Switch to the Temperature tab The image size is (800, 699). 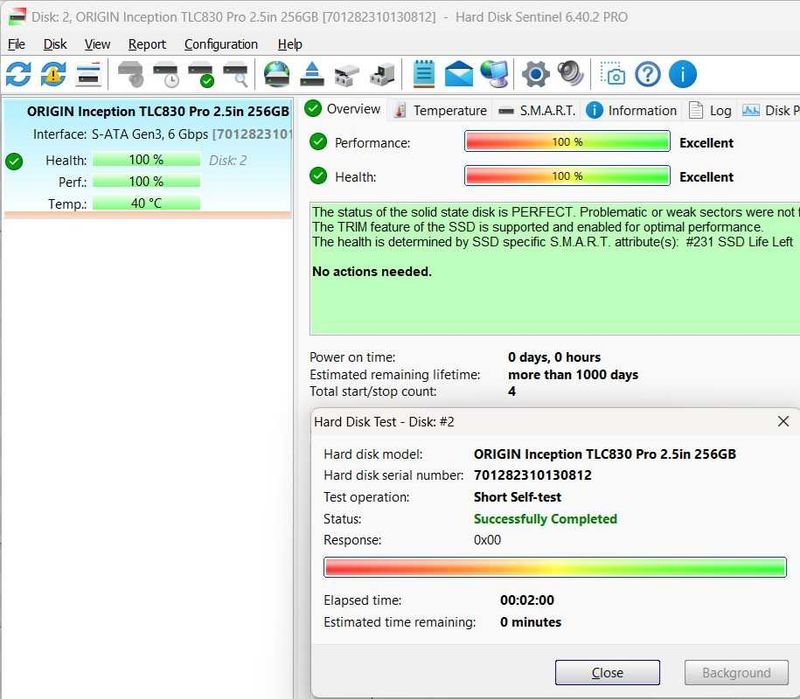click(440, 110)
